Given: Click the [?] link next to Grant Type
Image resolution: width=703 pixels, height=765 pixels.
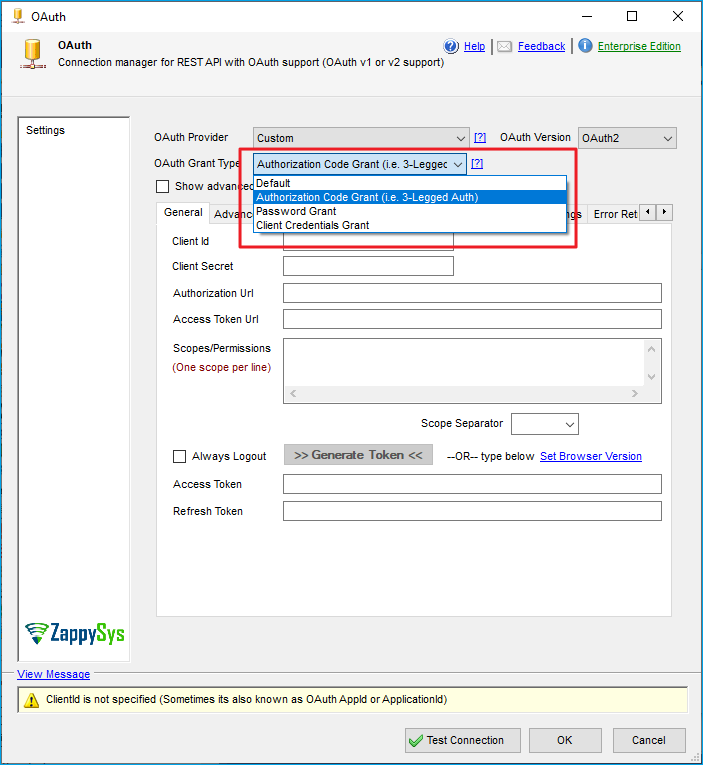Looking at the screenshot, I should [x=477, y=163].
